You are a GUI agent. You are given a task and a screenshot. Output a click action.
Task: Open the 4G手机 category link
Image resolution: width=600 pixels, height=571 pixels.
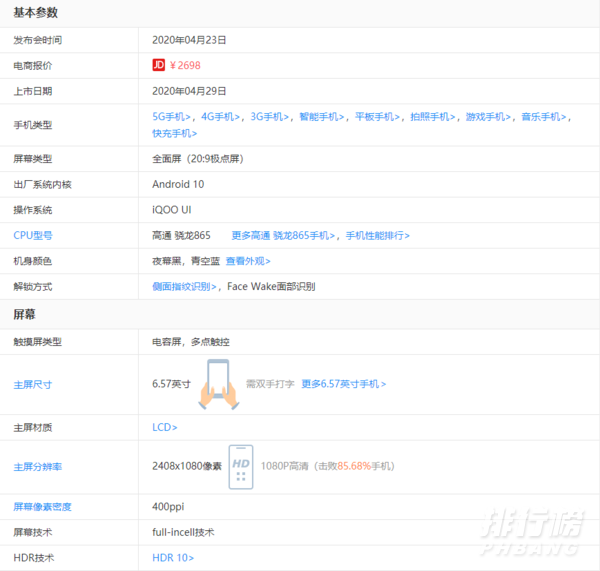(220, 117)
